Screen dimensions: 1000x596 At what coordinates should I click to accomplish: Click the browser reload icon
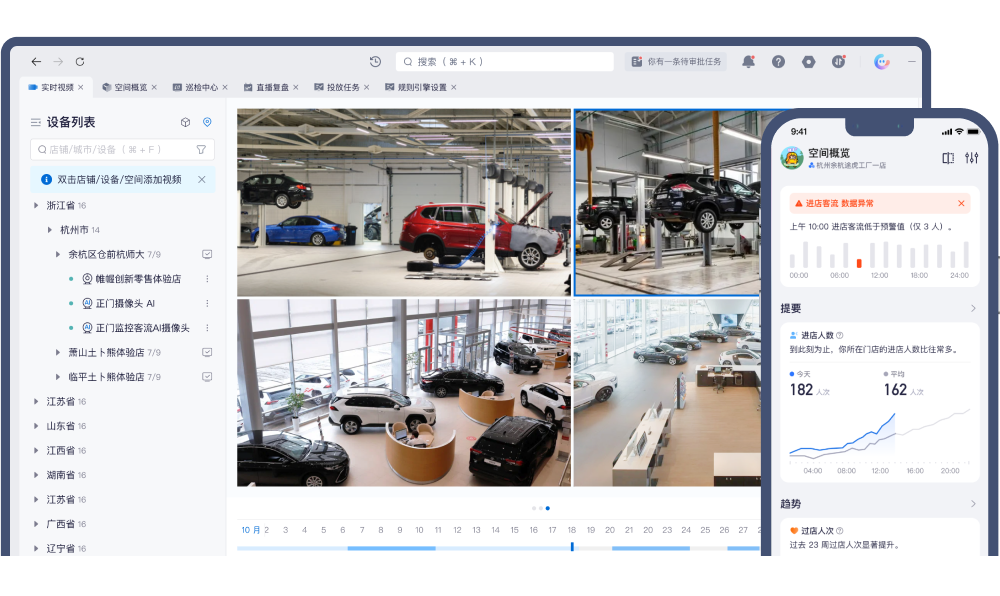click(80, 62)
